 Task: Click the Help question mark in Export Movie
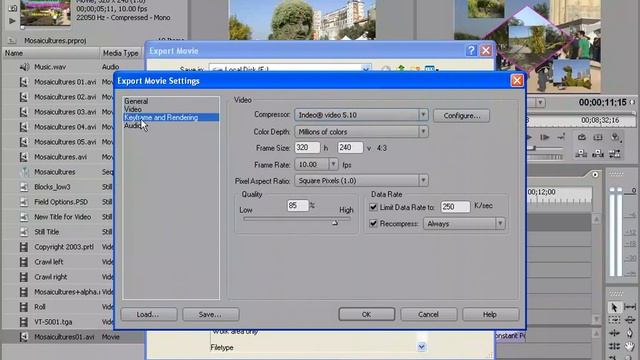click(471, 51)
